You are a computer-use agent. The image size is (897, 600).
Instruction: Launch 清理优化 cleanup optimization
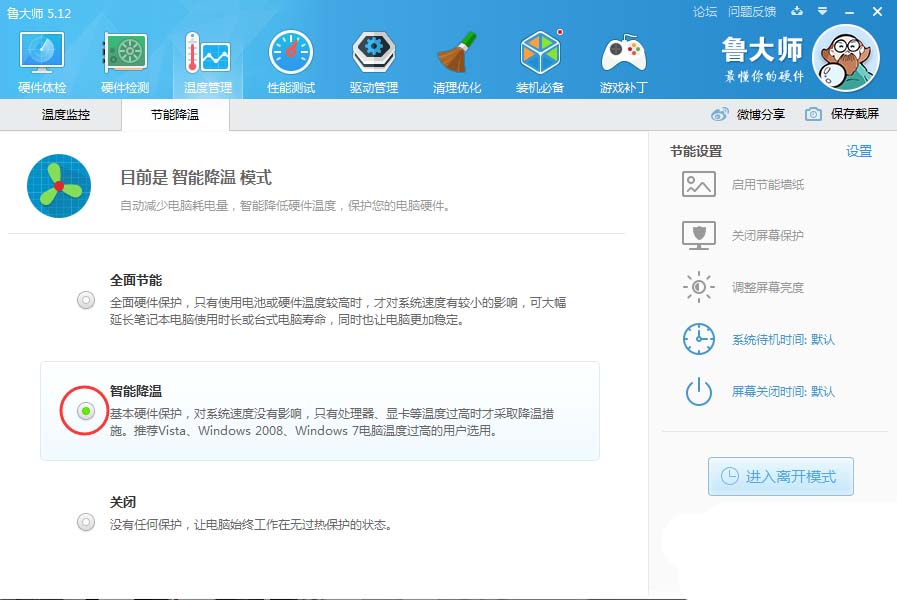(456, 60)
